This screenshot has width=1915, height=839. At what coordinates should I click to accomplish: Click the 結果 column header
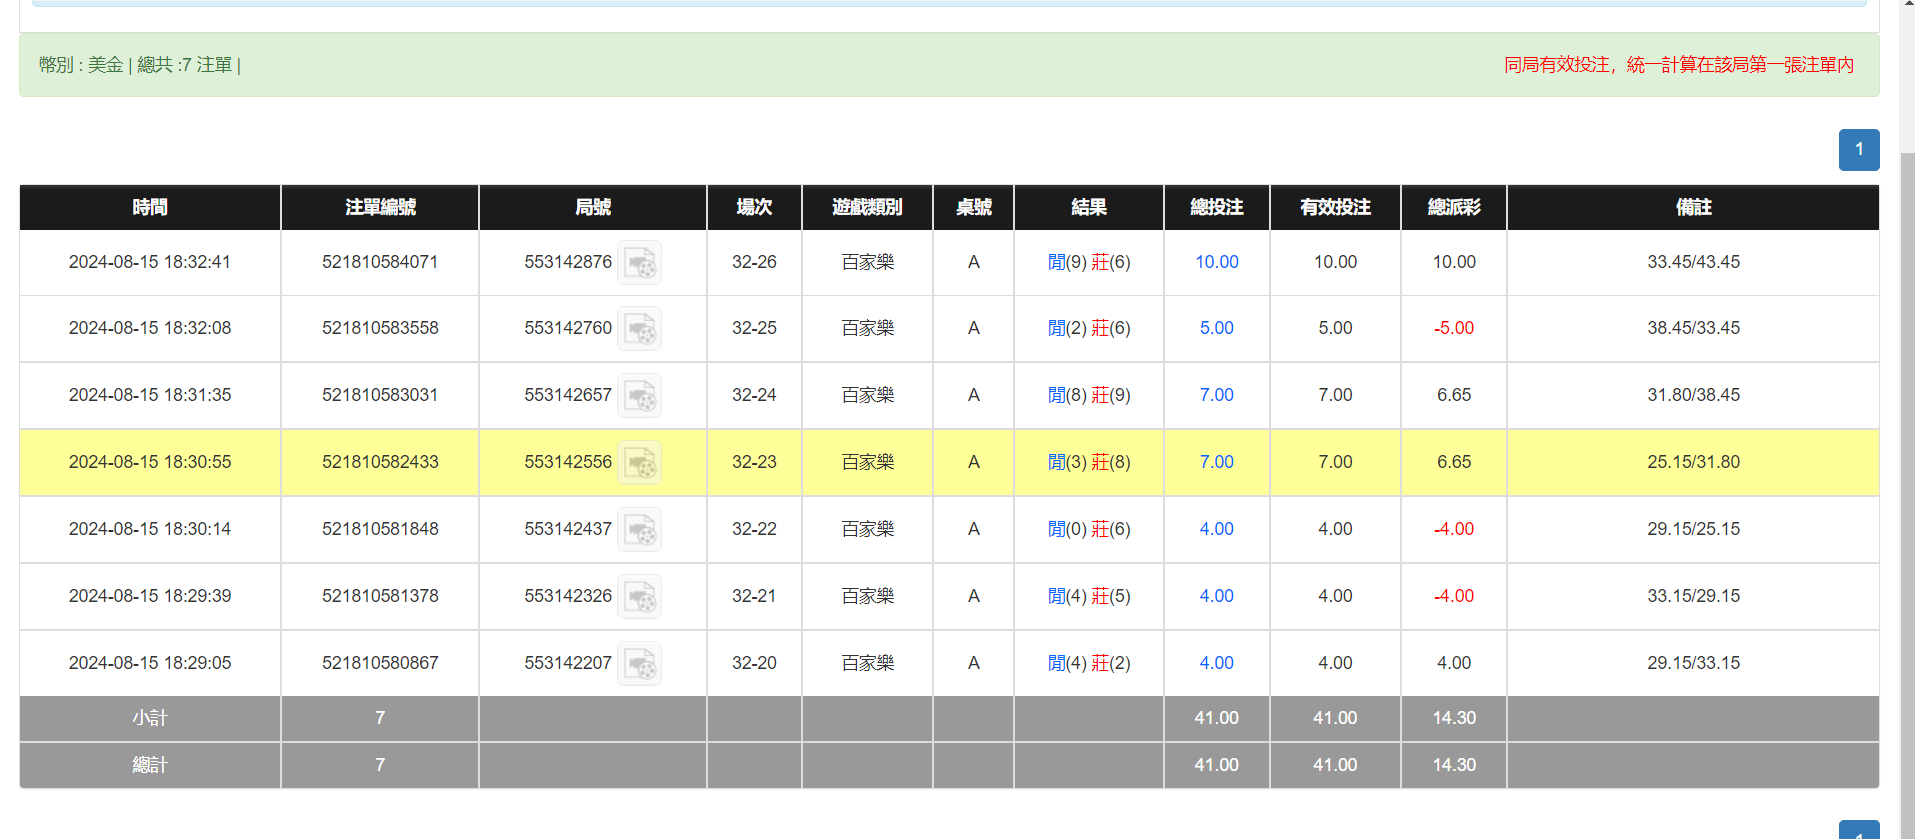click(1088, 207)
